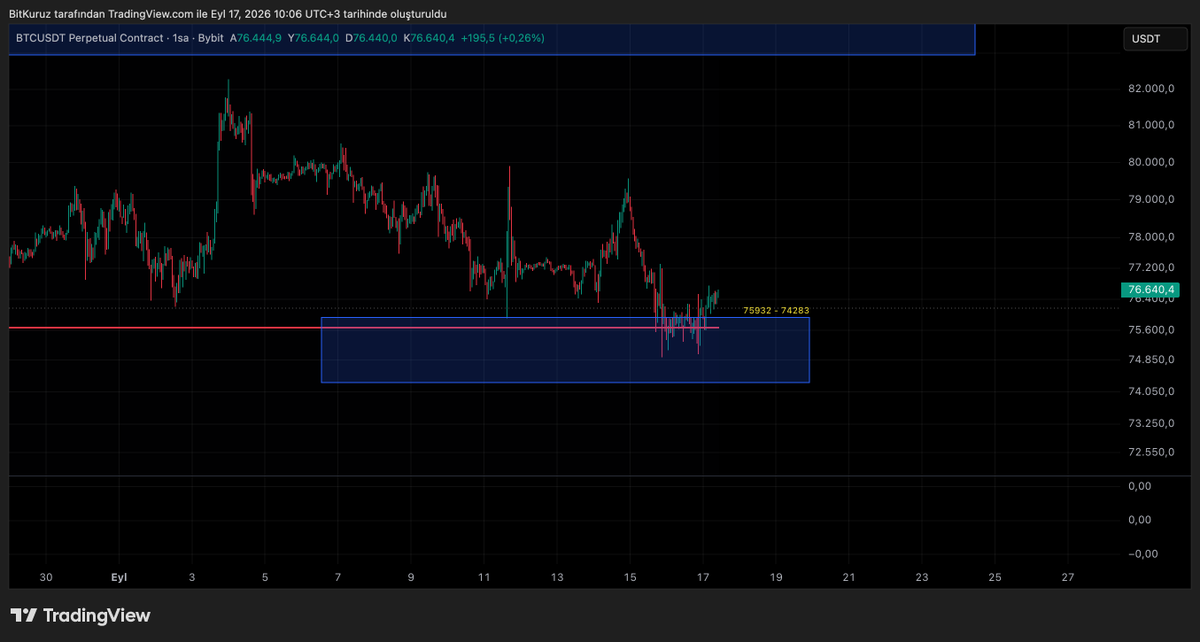Click the 3 date label on time axis
The width and height of the screenshot is (1200, 642).
(191, 577)
